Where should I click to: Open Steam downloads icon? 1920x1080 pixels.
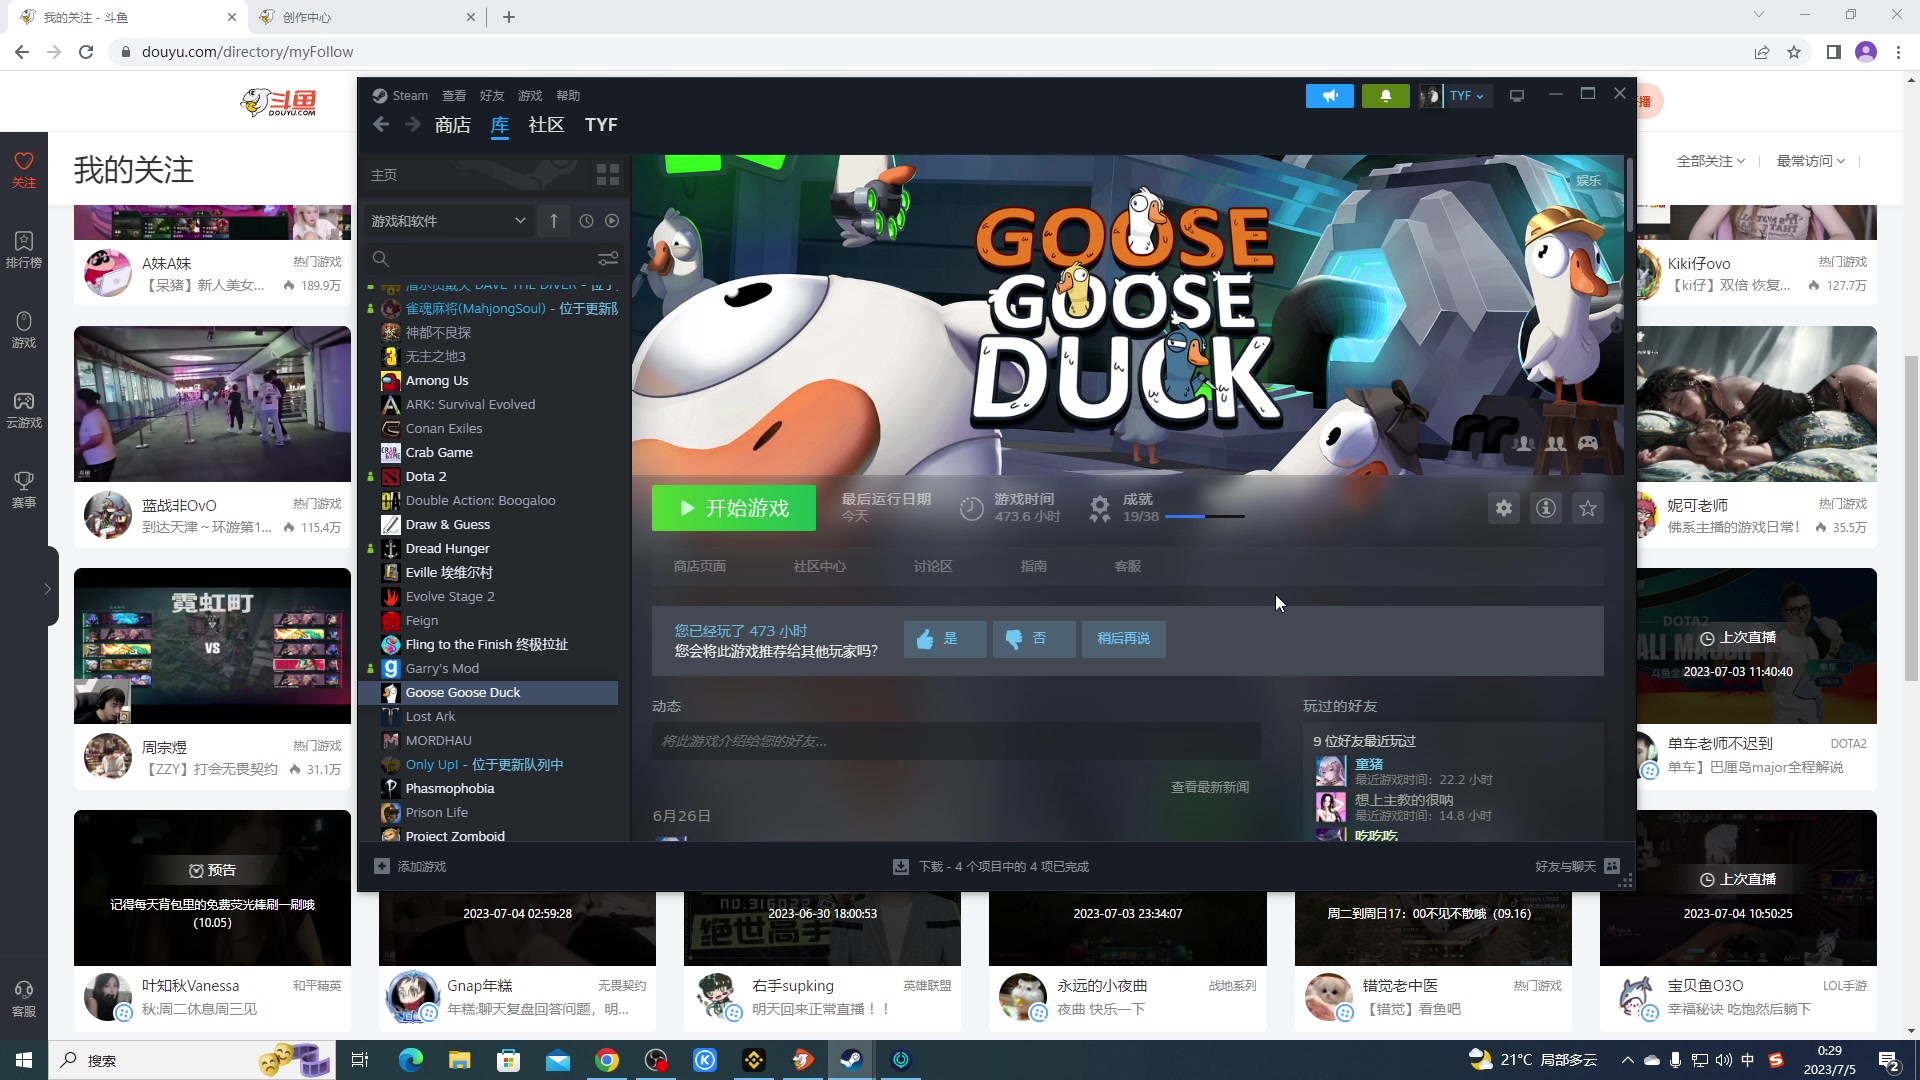point(901,866)
